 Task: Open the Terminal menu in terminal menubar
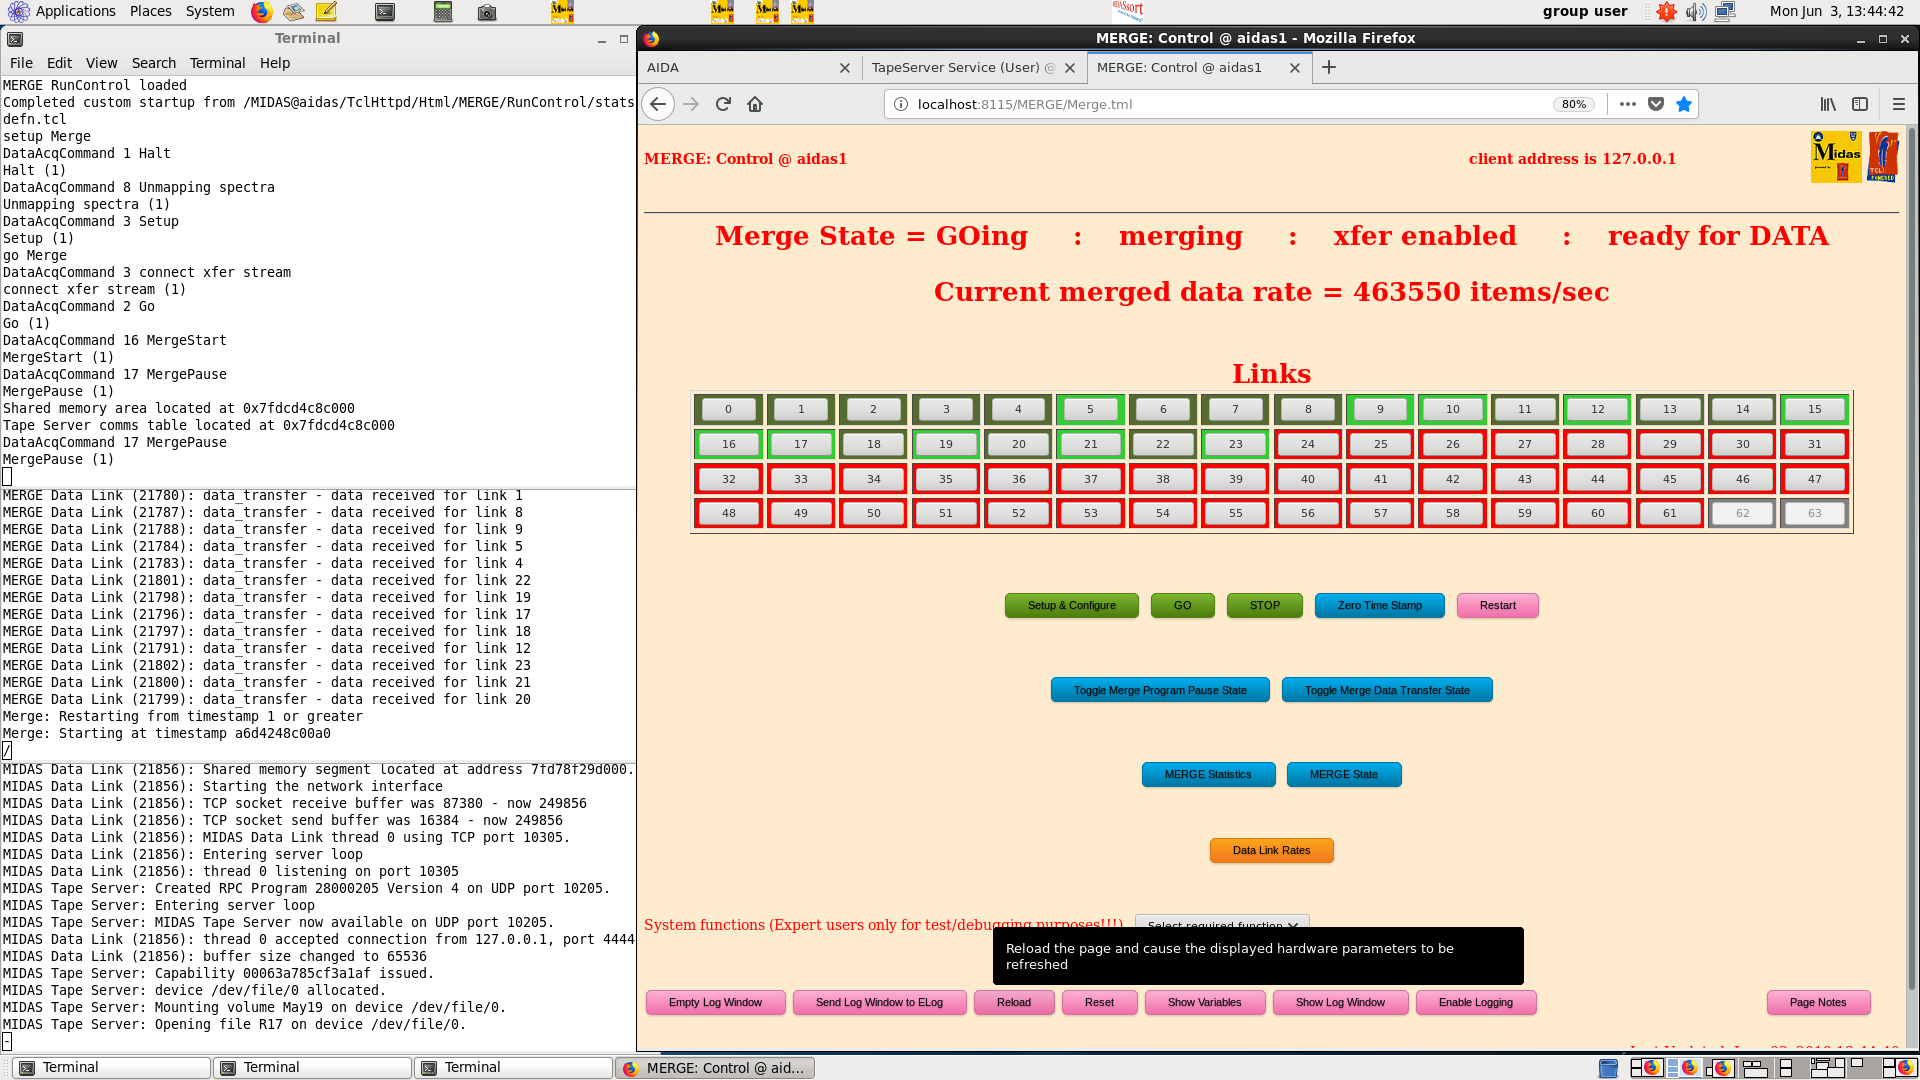point(217,63)
